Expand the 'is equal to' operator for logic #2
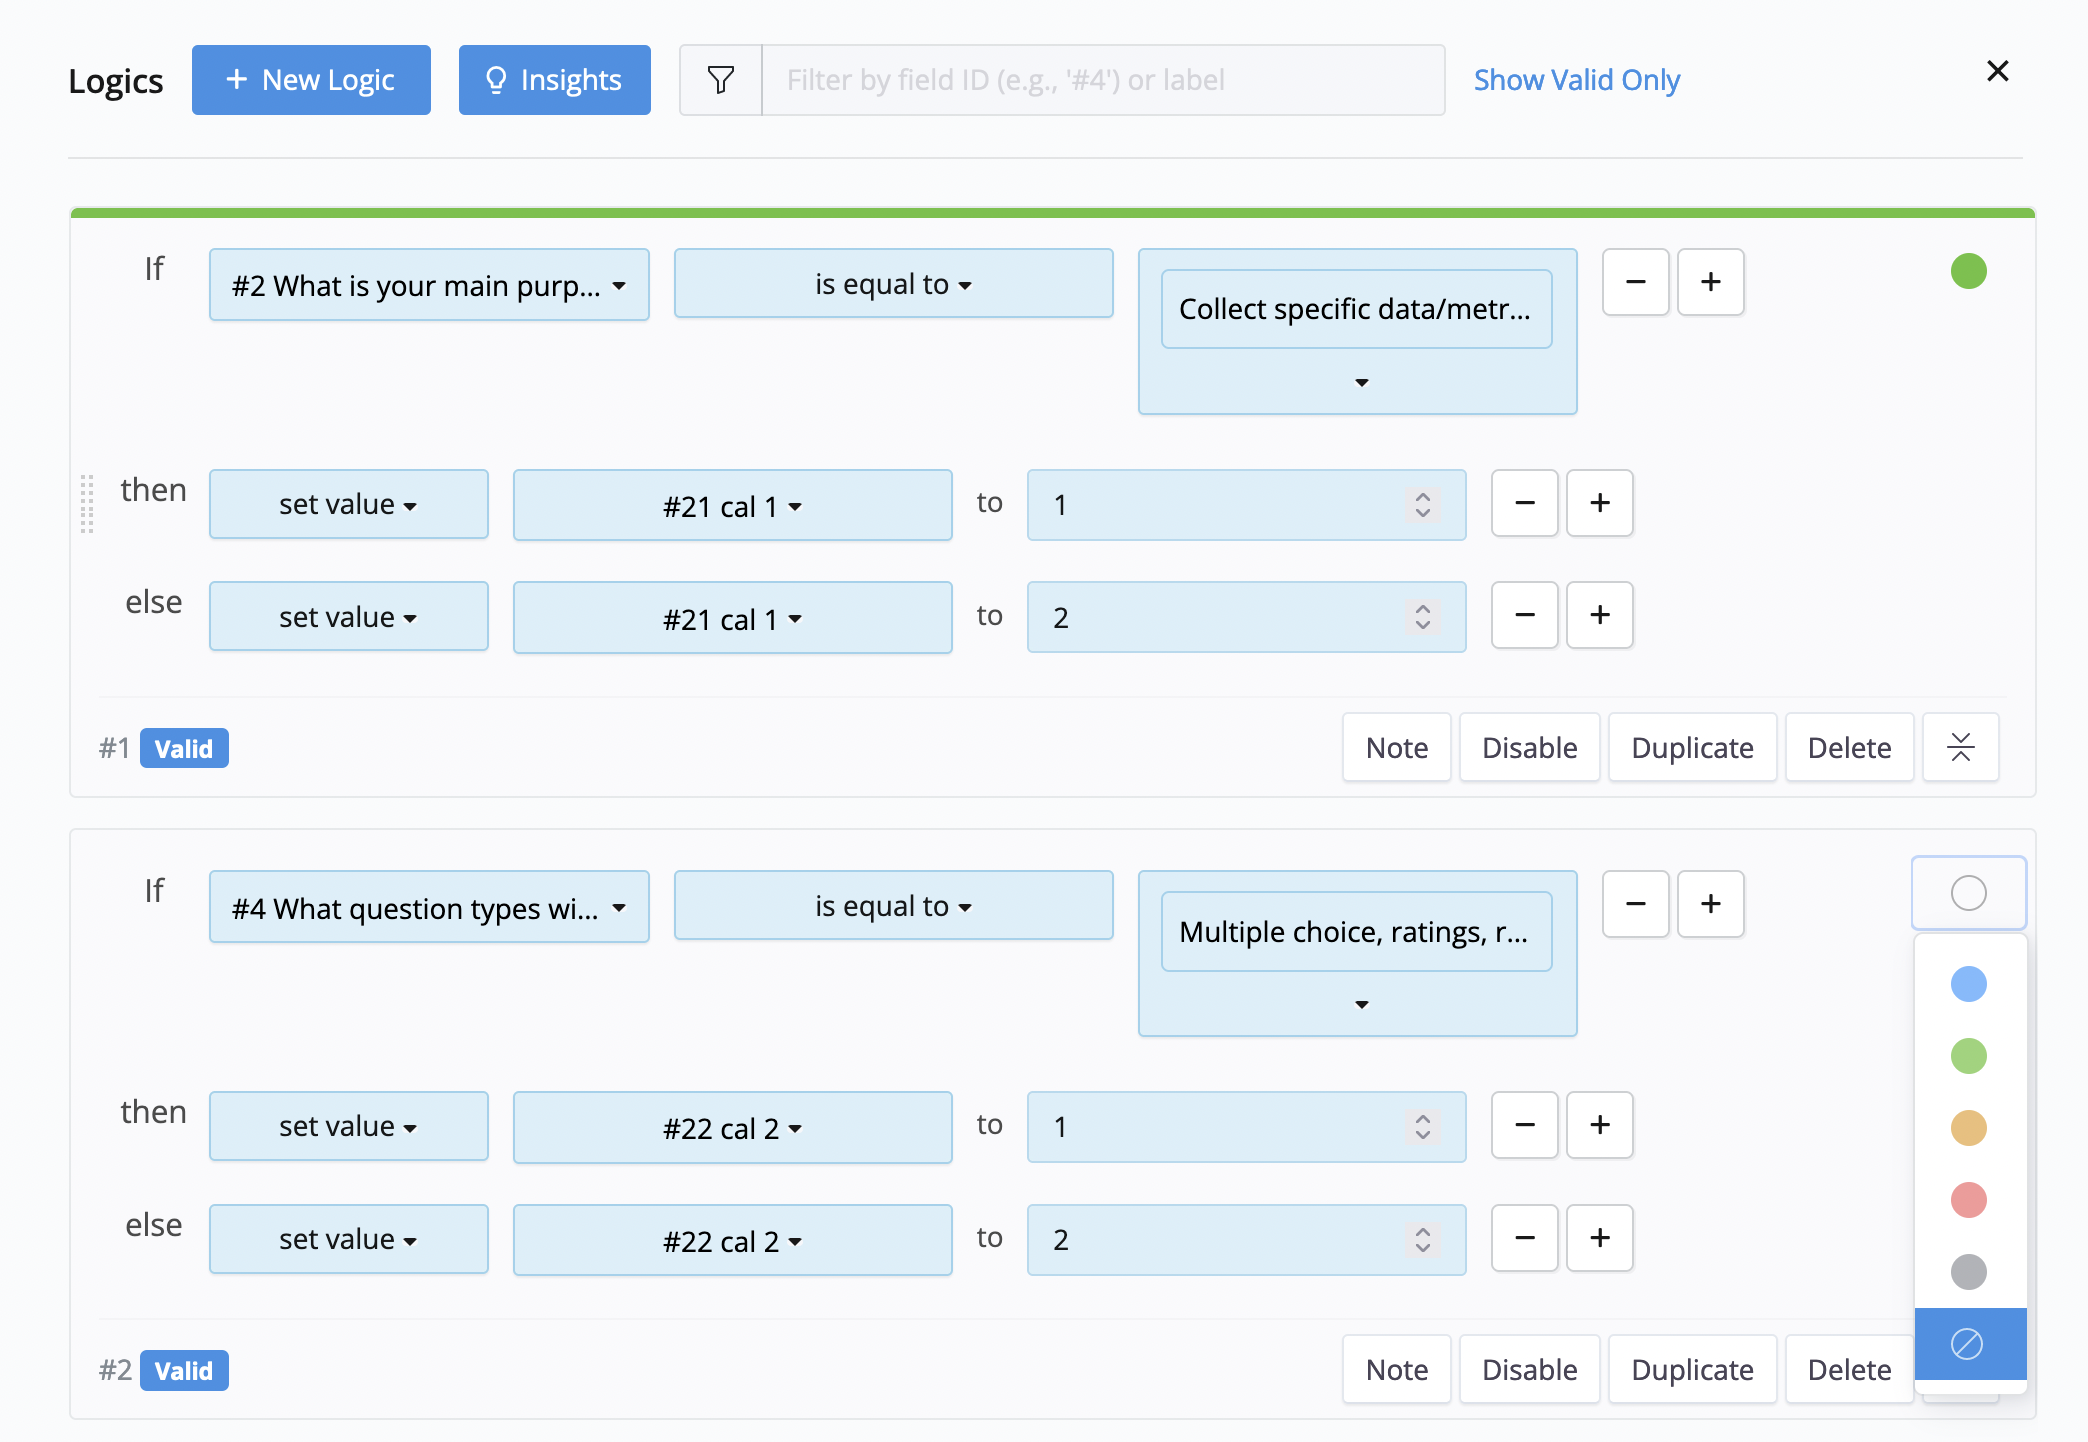Image resolution: width=2088 pixels, height=1442 pixels. coord(893,906)
